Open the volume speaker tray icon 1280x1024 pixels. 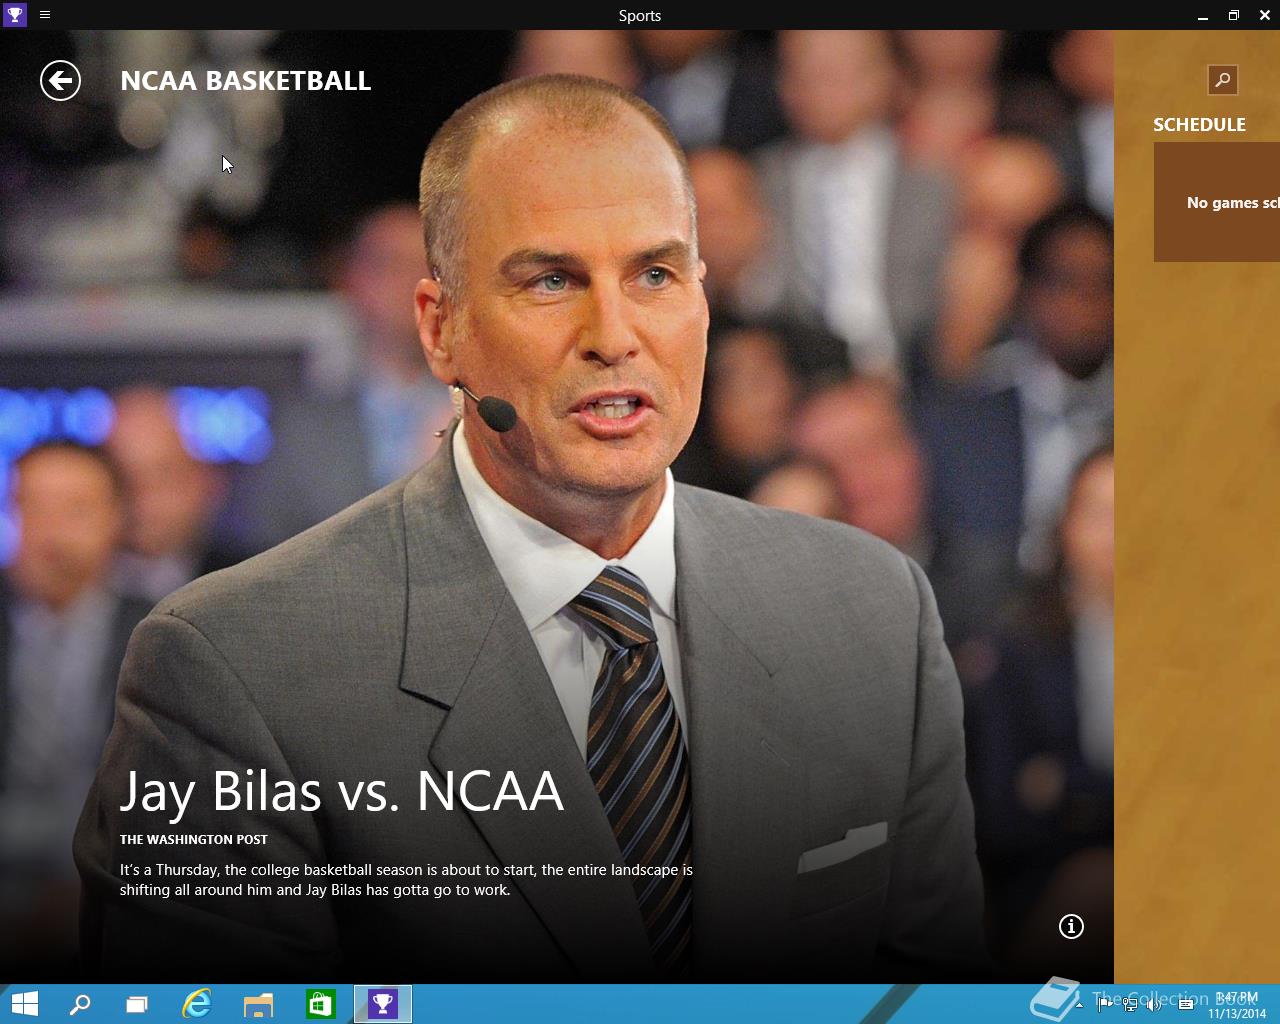pos(1154,1004)
